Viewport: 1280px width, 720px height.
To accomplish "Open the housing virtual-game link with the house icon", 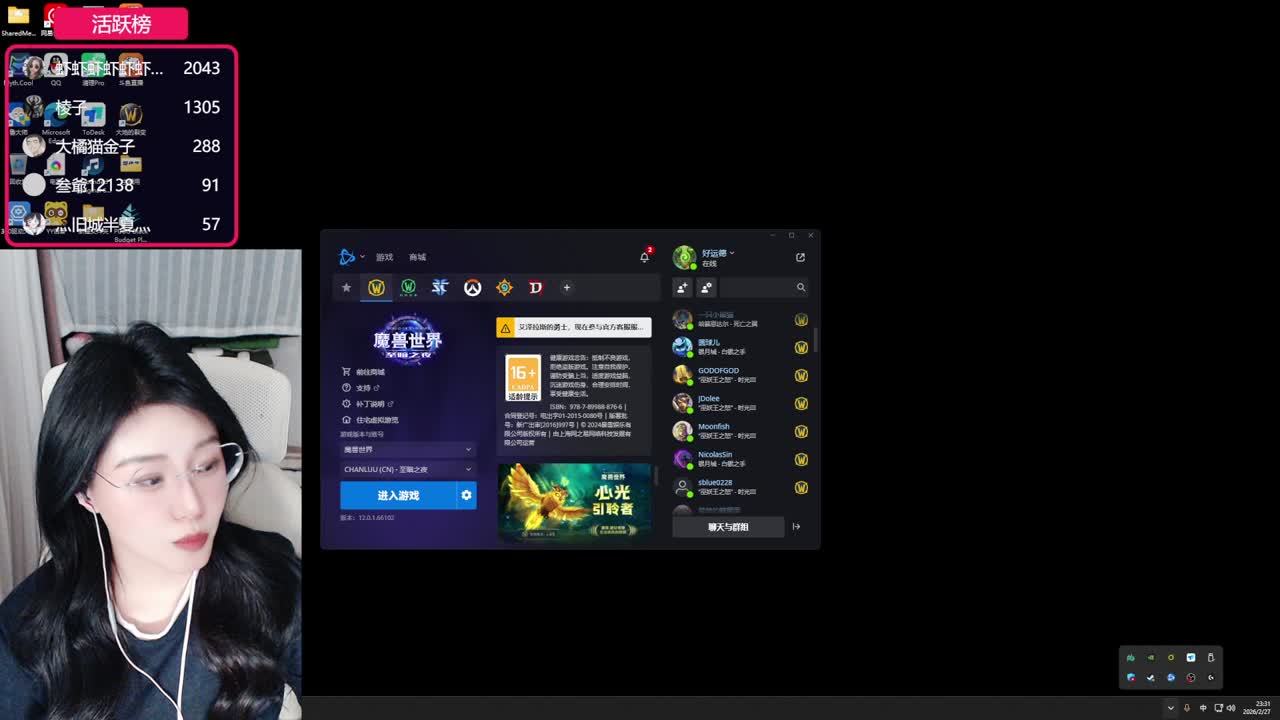I will (370, 420).
